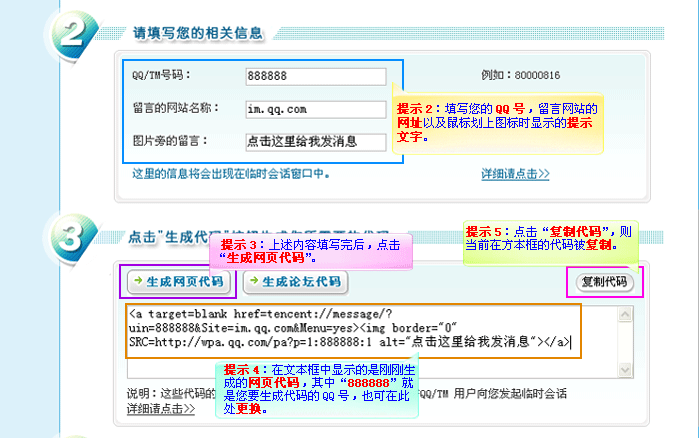Viewport: 699px width, 438px height.
Task: Click the green 提示5 tip callout
Action: pyautogui.click(x=548, y=237)
